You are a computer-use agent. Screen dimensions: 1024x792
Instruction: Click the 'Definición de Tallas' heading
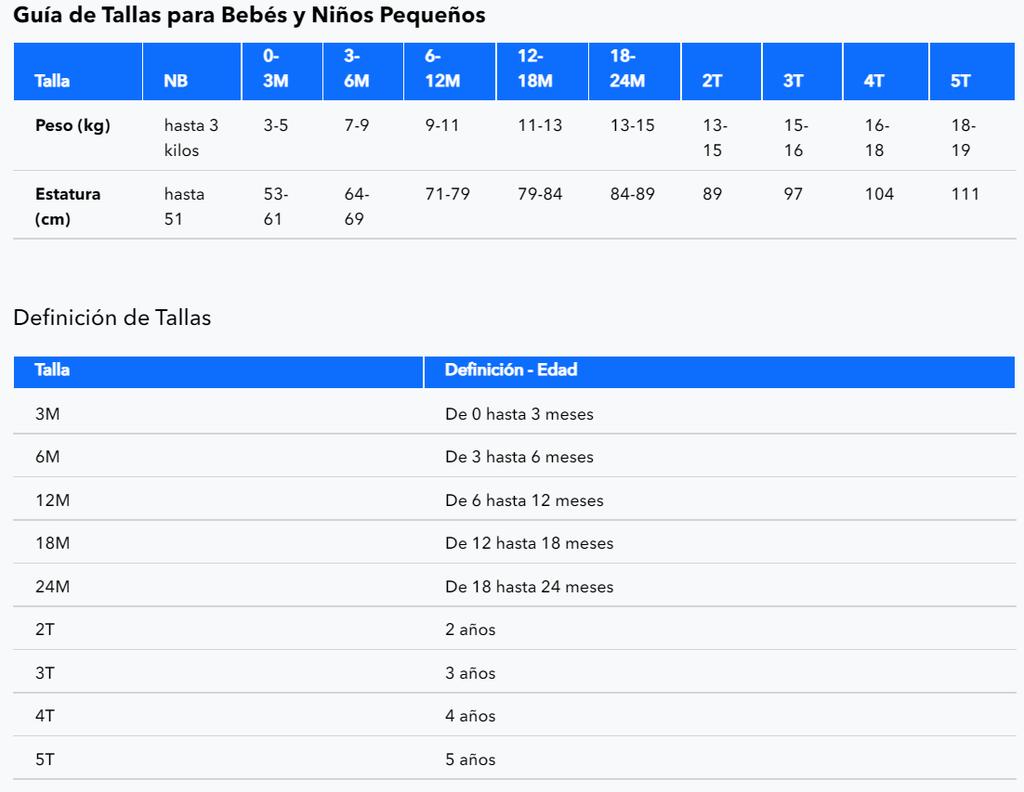pyautogui.click(x=112, y=318)
